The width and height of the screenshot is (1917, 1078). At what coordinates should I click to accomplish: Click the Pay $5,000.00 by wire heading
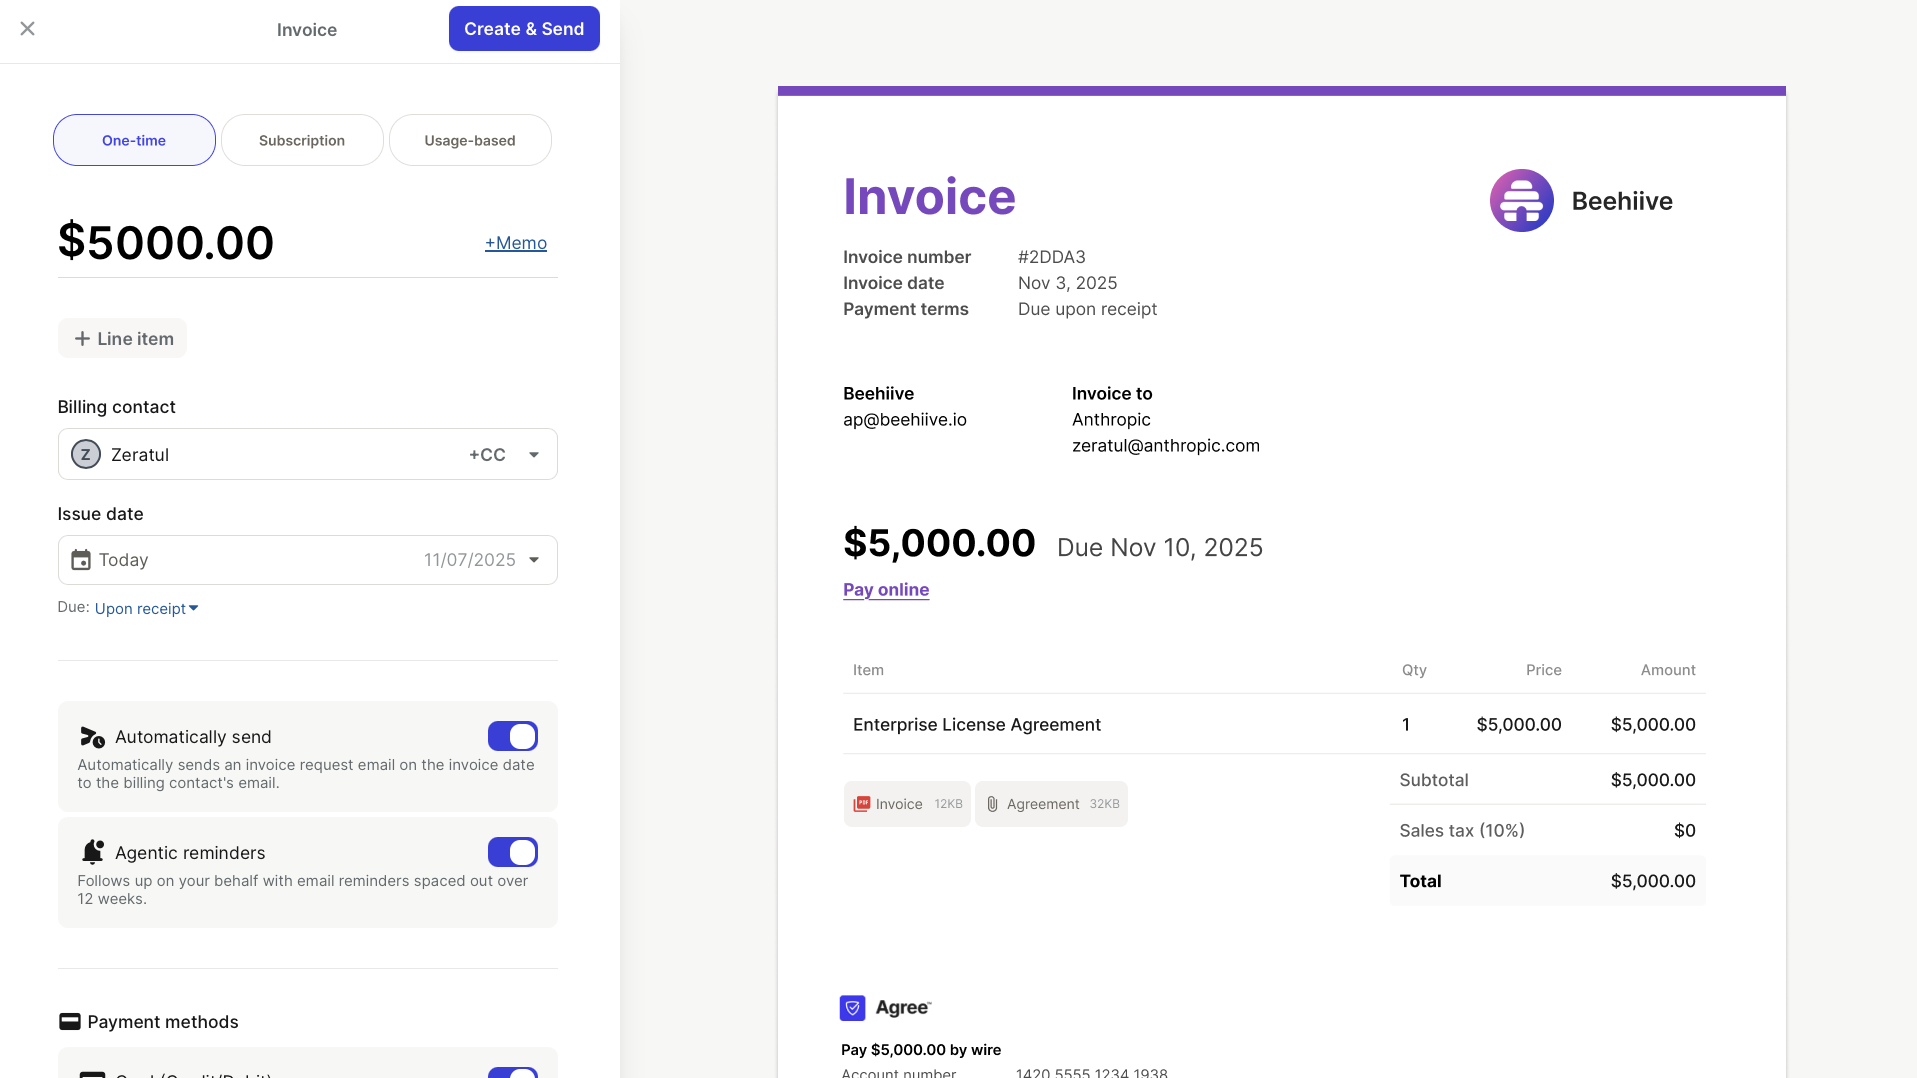[x=921, y=1049]
